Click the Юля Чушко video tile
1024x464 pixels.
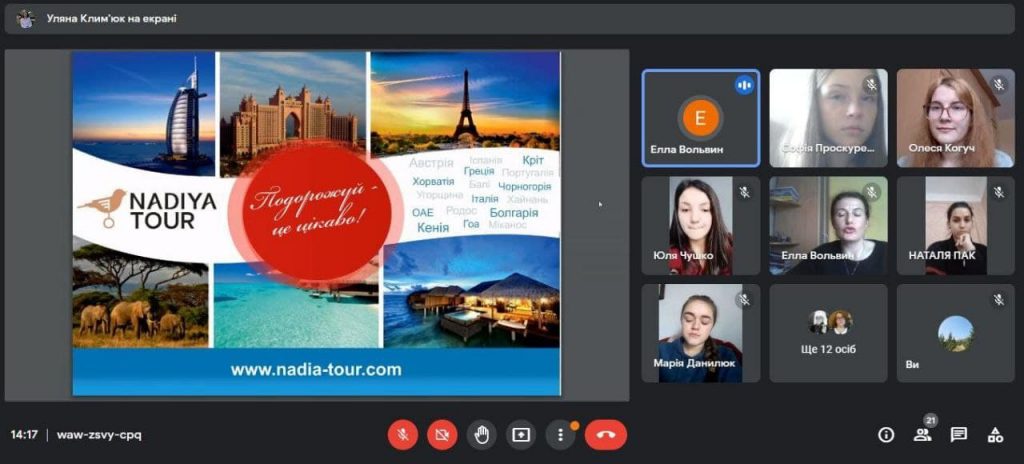pos(700,226)
